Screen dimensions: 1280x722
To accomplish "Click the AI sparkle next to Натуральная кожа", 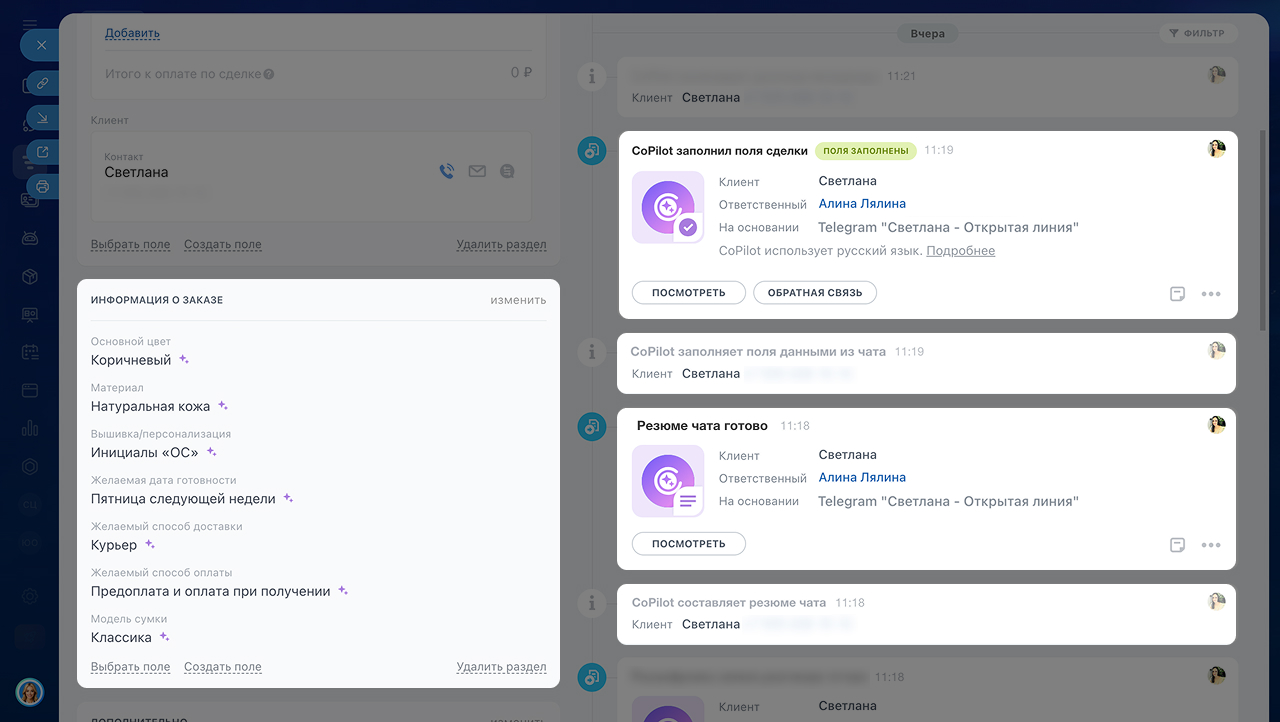I will tap(223, 406).
